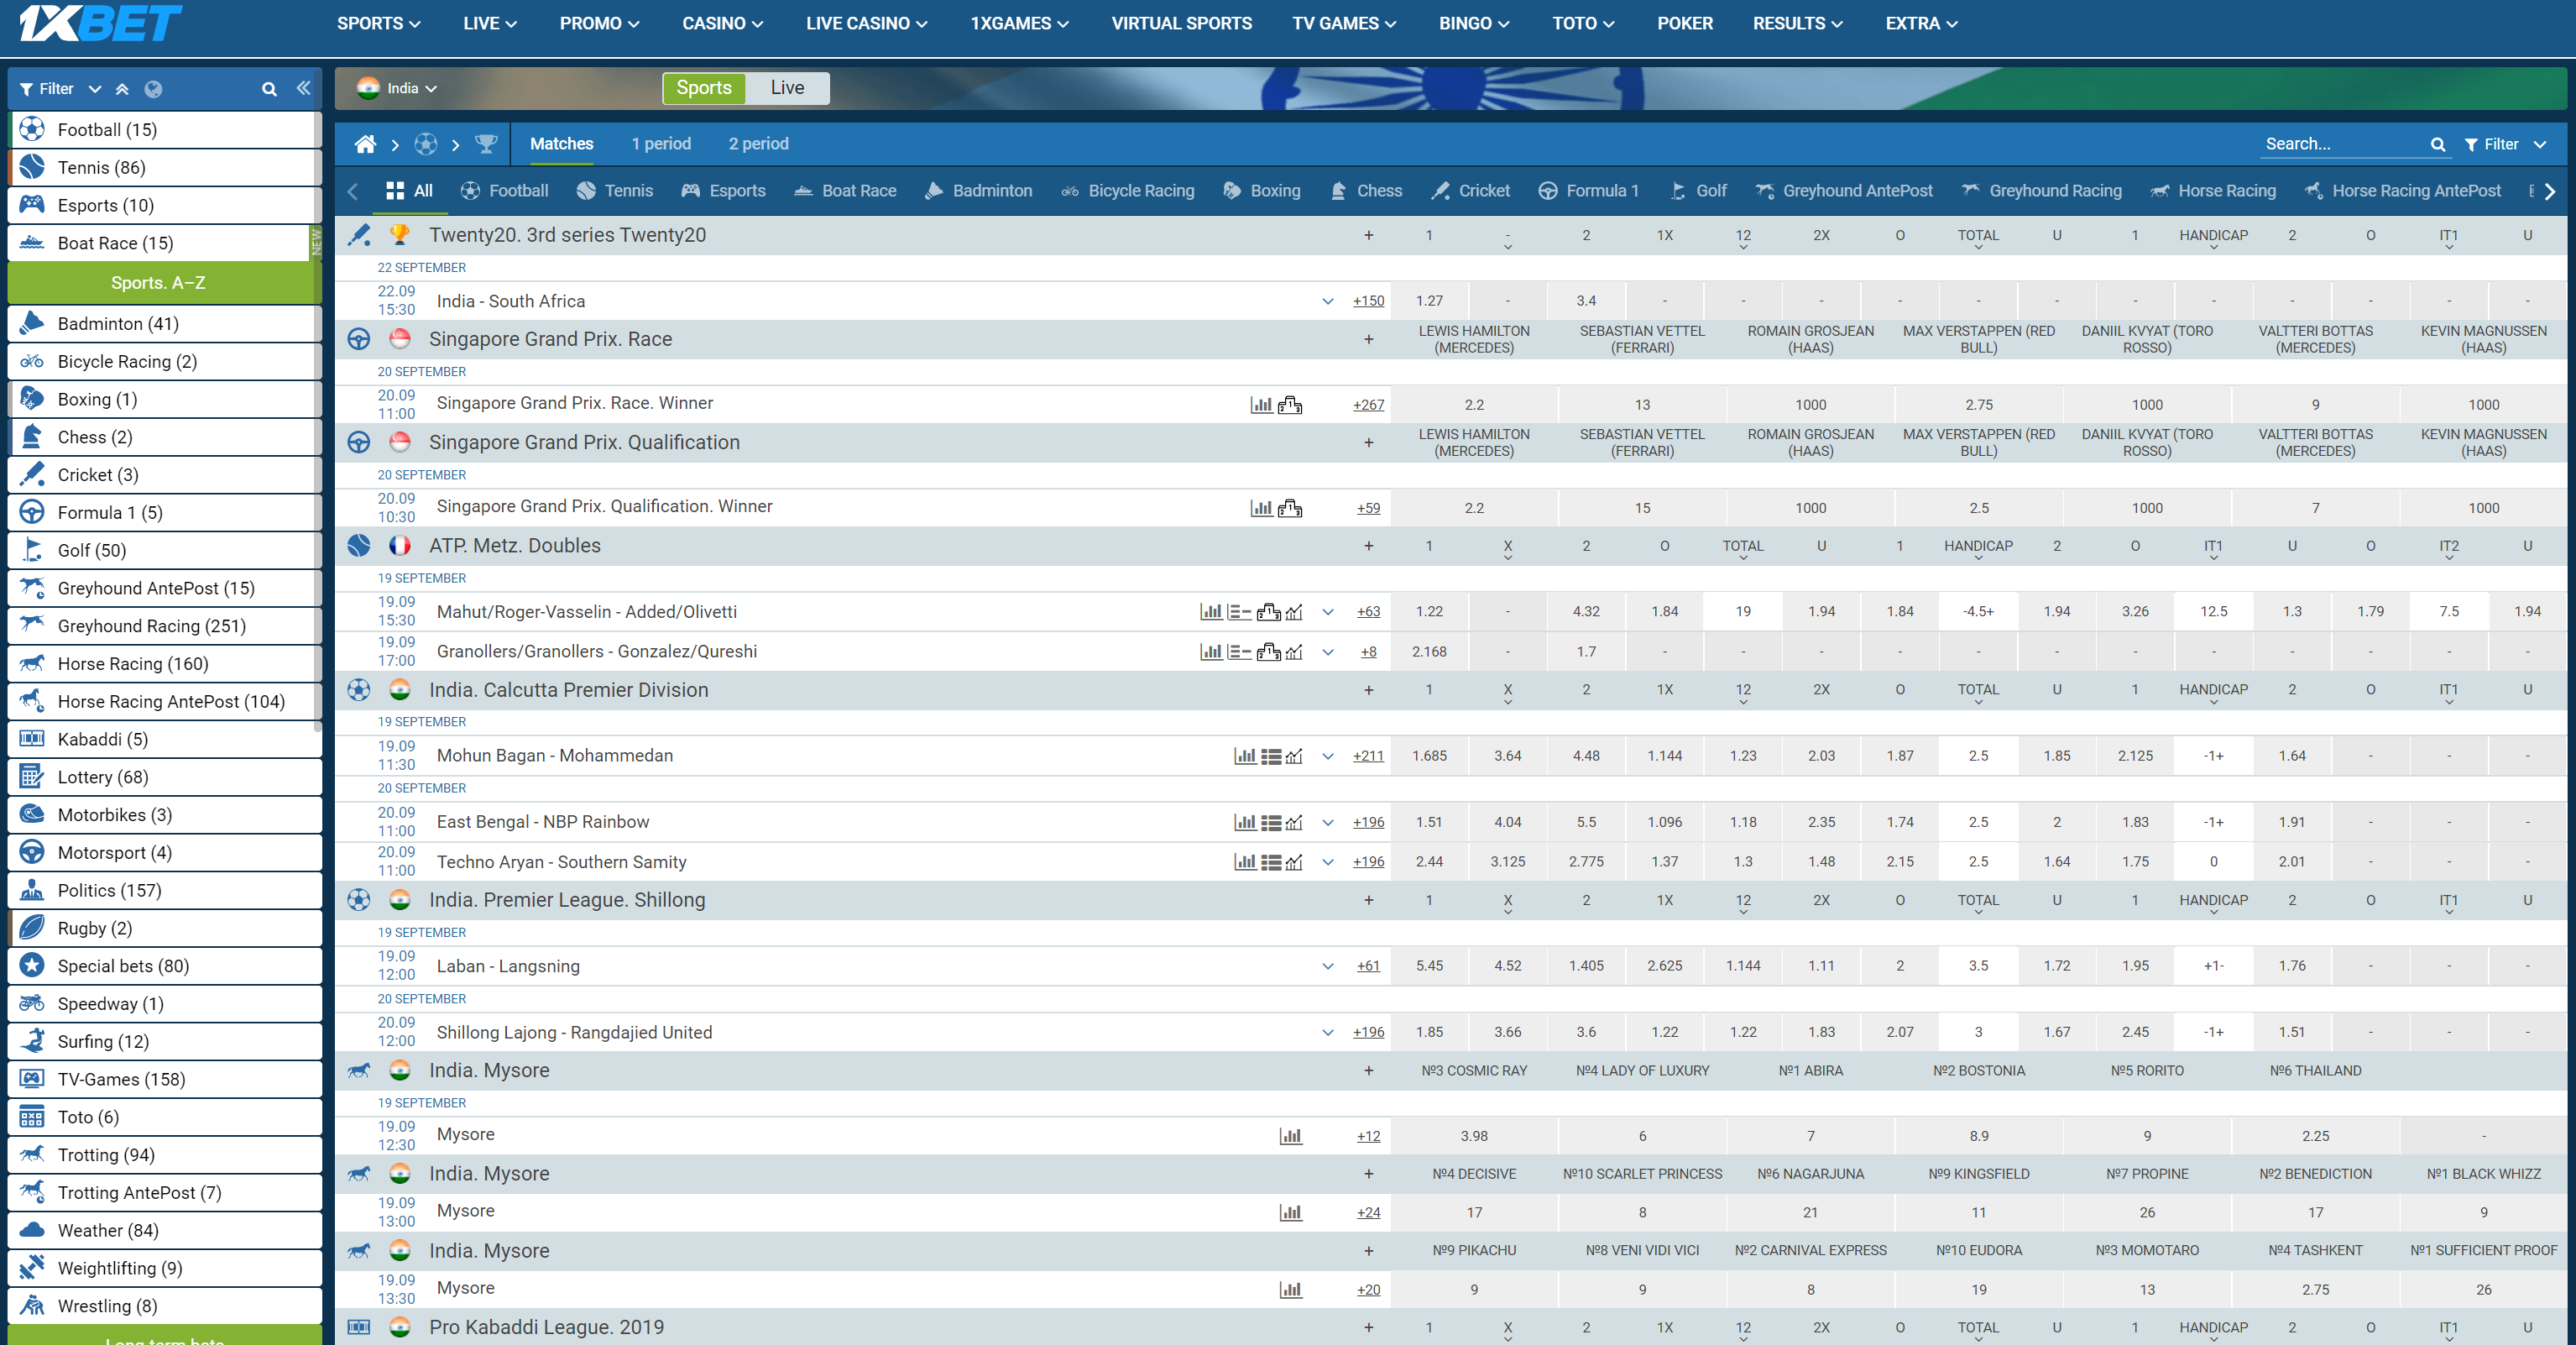This screenshot has width=2576, height=1345.
Task: Open TOTO top menu
Action: point(1583,23)
